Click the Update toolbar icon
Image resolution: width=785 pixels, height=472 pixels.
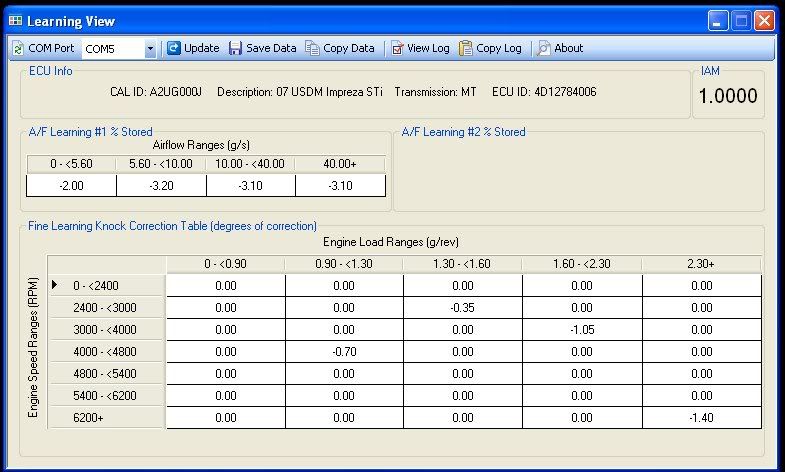pos(174,48)
